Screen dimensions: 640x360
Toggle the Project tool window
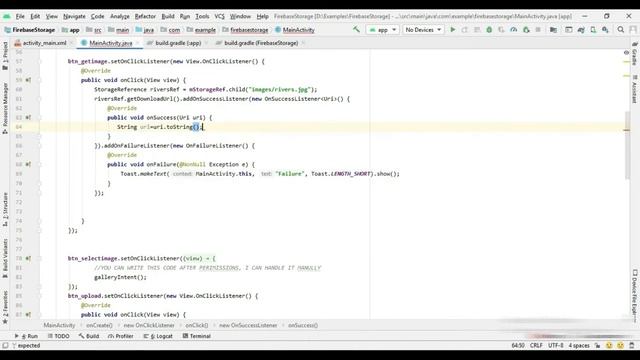click(5, 56)
